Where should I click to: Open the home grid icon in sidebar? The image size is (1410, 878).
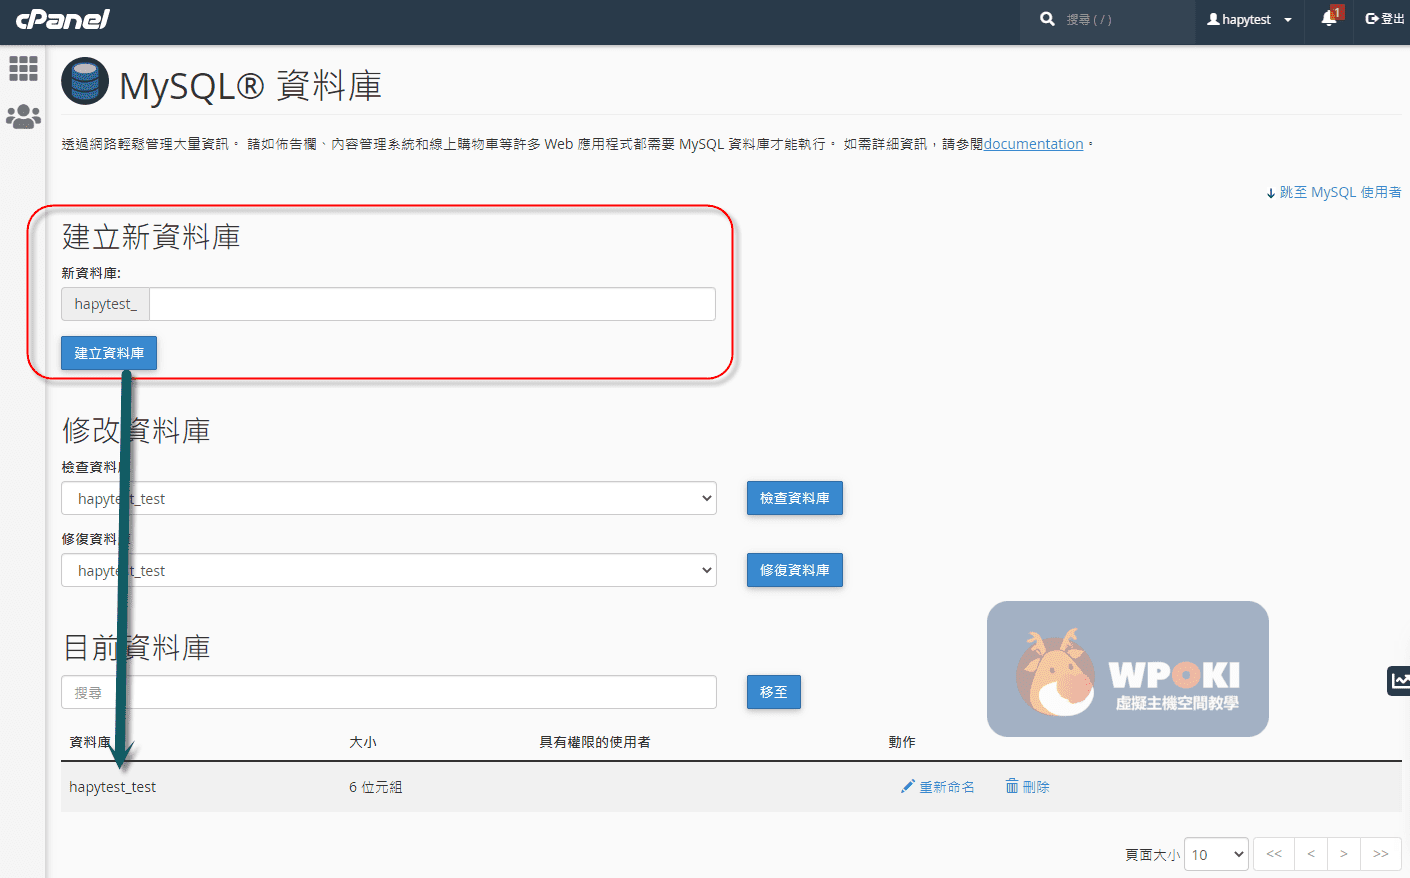pyautogui.click(x=23, y=68)
